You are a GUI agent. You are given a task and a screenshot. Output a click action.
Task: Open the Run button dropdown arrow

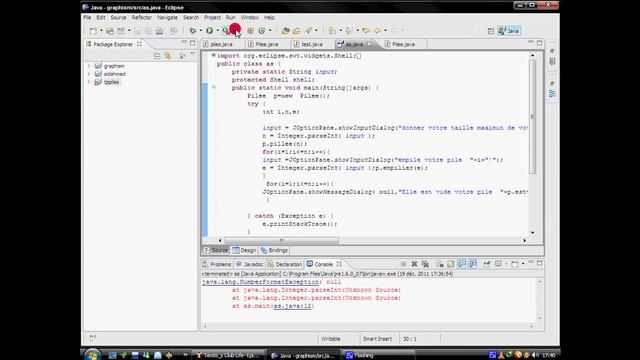coord(217,31)
